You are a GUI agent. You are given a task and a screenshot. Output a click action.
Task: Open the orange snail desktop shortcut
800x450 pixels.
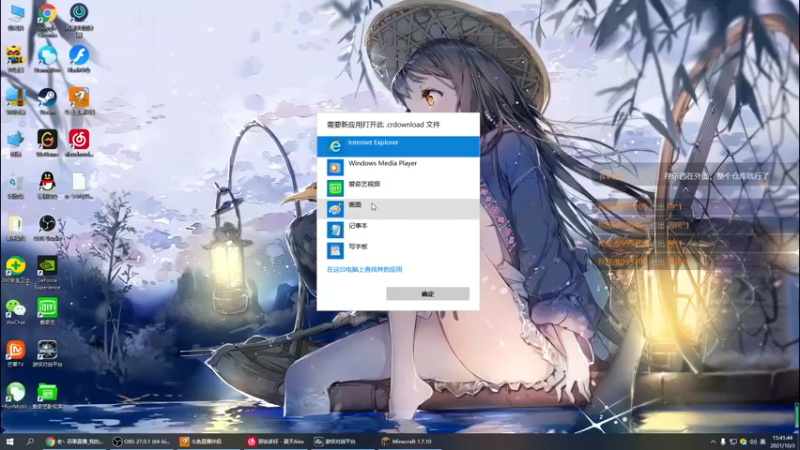79,101
